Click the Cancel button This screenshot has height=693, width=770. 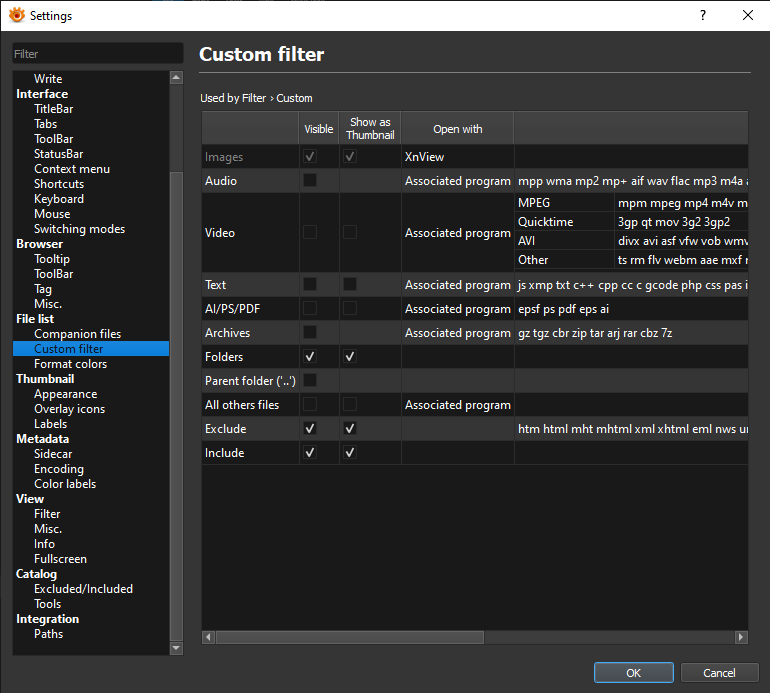click(719, 673)
